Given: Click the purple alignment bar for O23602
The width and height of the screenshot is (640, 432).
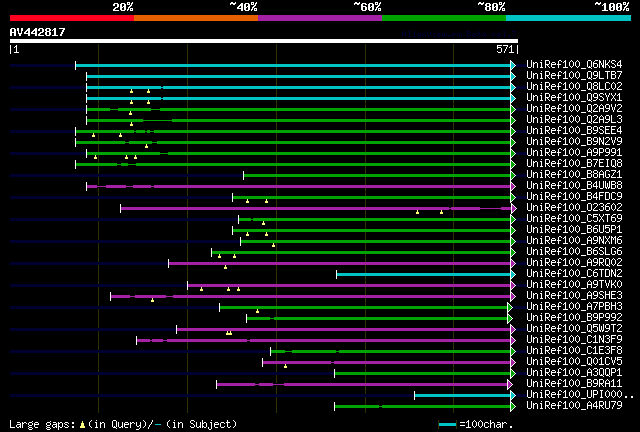Looking at the screenshot, I should click(x=316, y=208).
